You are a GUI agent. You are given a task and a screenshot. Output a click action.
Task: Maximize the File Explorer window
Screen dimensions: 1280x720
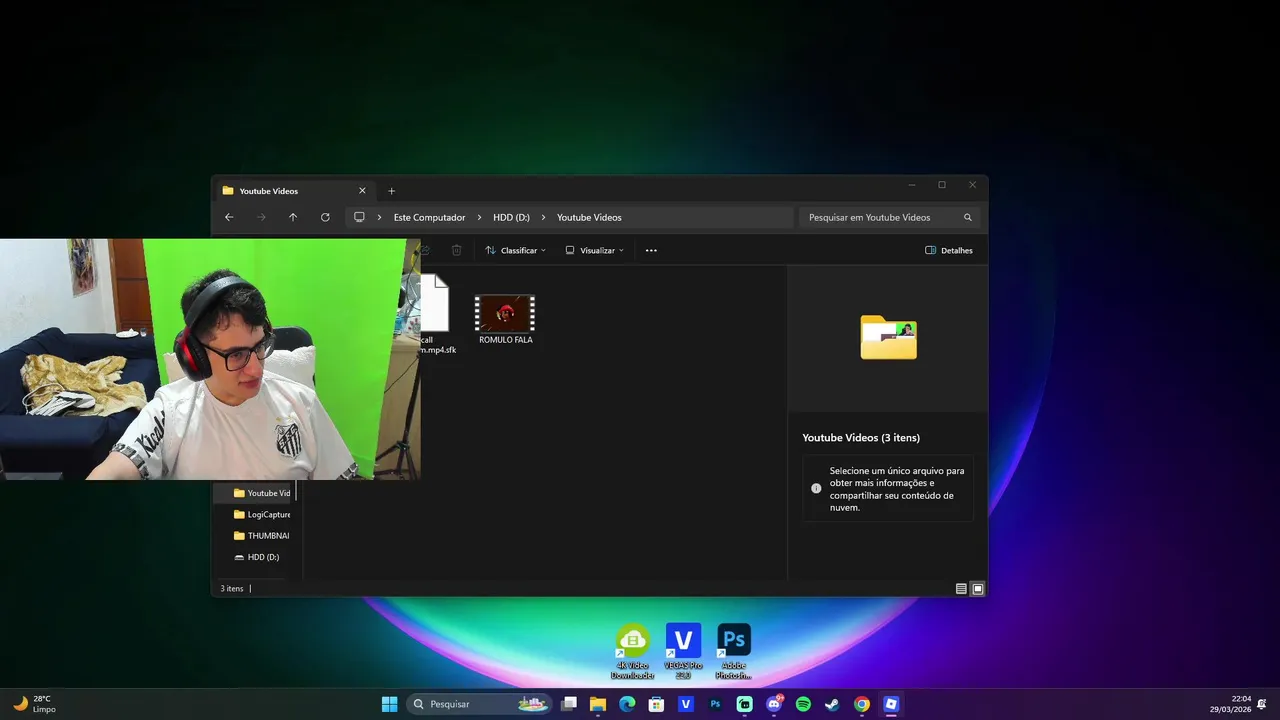tap(942, 185)
